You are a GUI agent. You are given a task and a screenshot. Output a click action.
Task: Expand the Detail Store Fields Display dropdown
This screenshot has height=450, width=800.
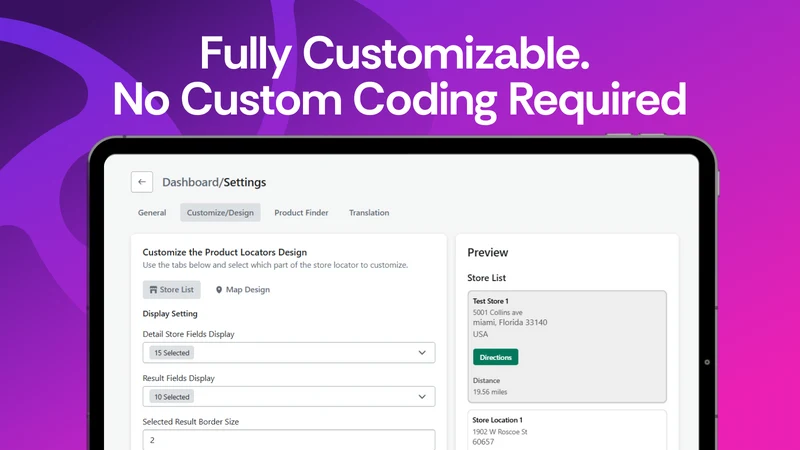point(289,353)
